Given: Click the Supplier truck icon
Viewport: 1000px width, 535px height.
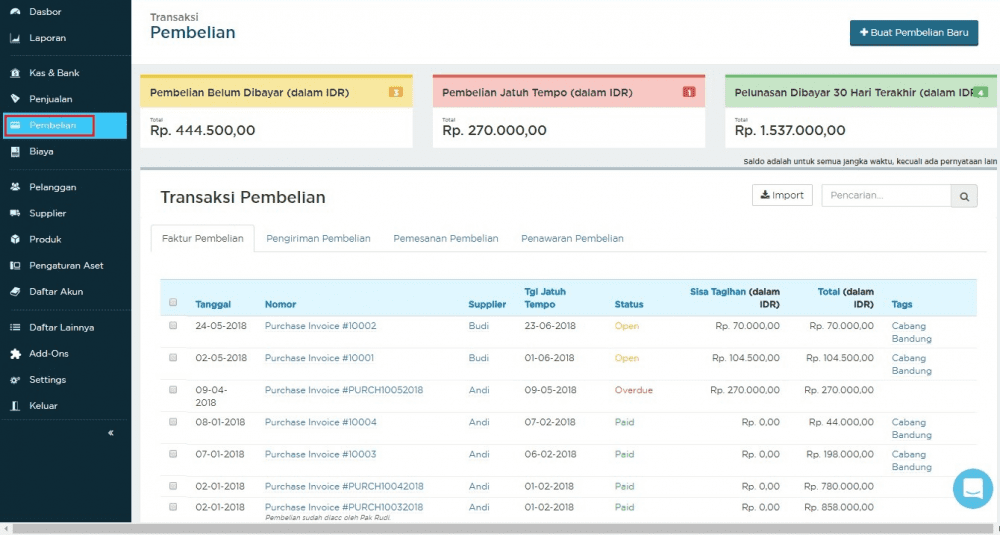Looking at the screenshot, I should pos(15,213).
